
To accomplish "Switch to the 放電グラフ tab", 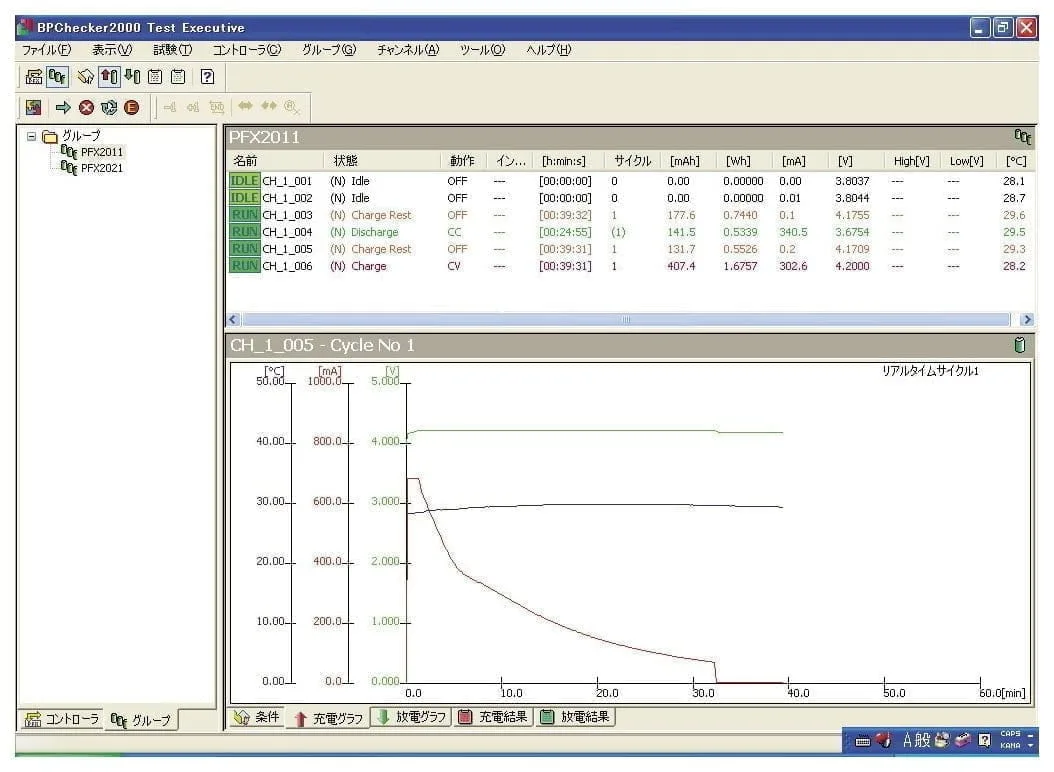I will [411, 717].
